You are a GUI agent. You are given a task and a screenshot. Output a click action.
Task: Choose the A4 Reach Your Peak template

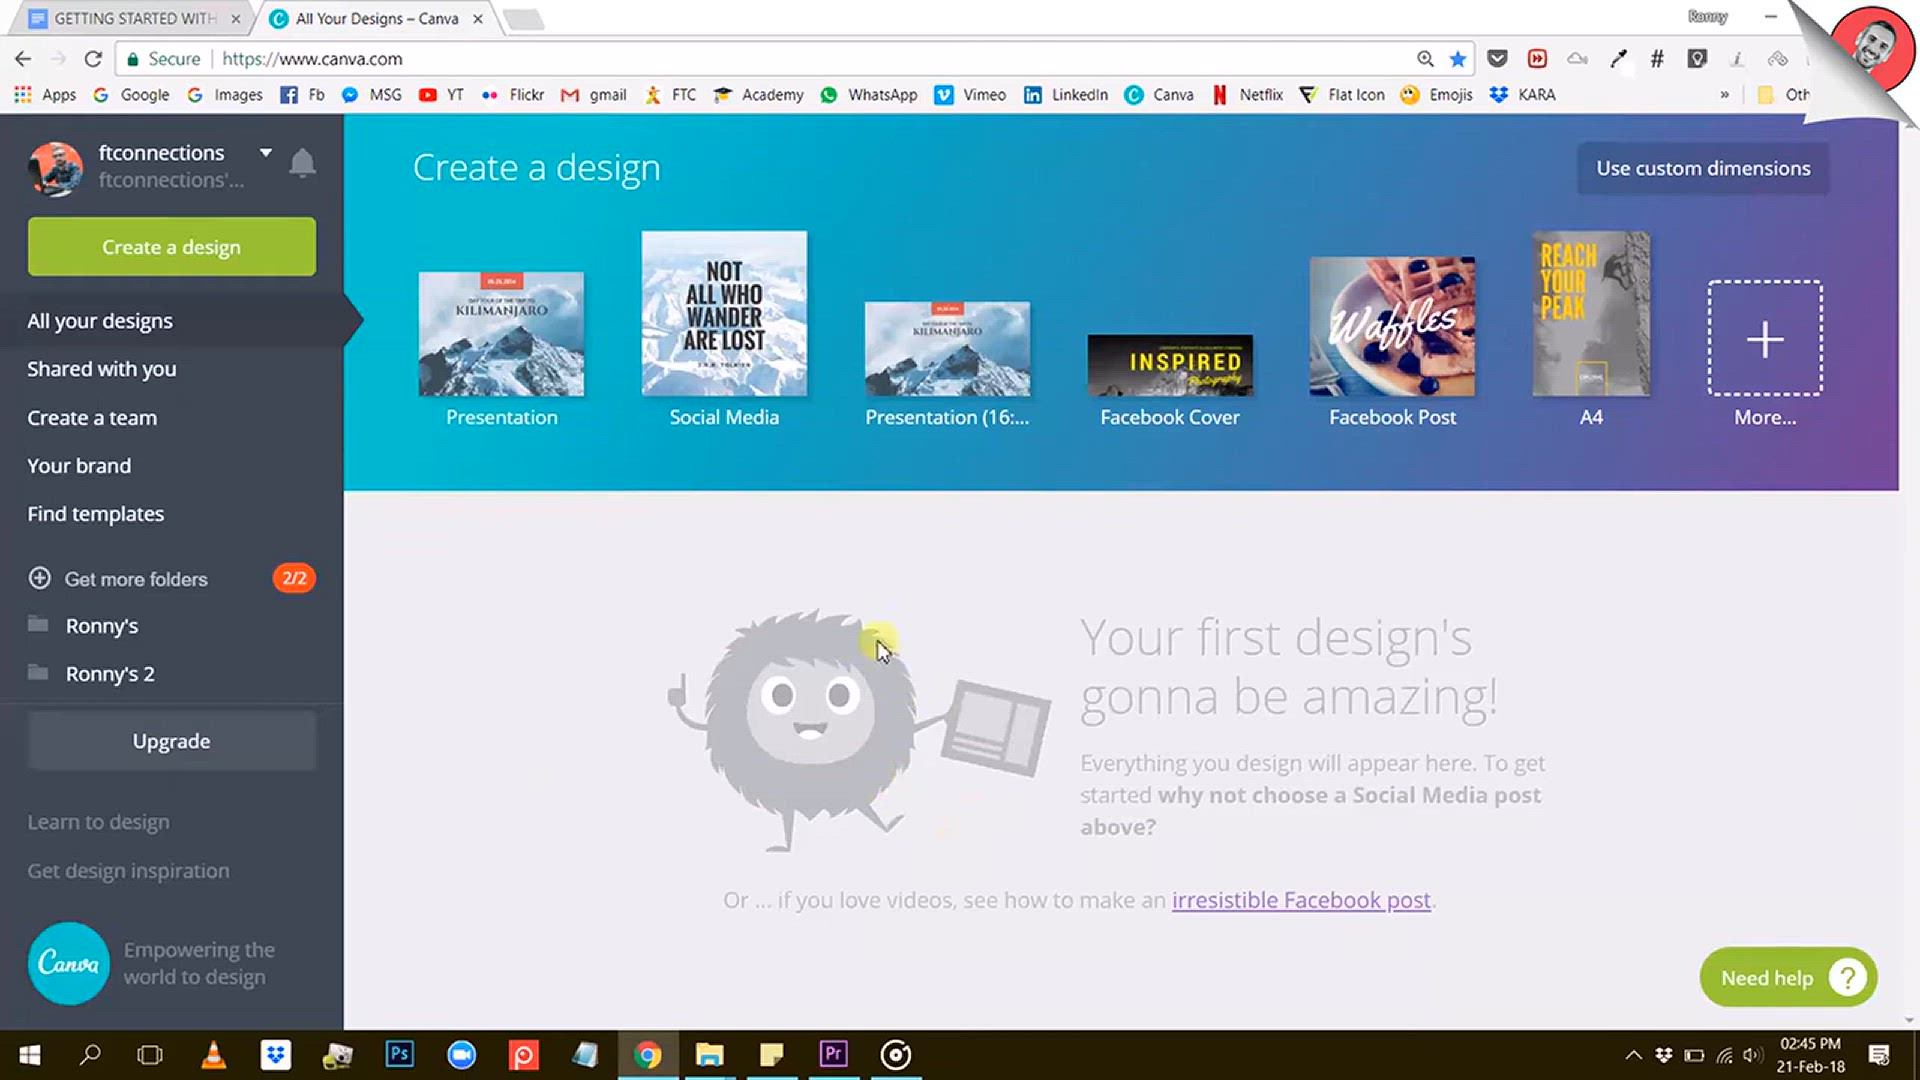click(1591, 314)
